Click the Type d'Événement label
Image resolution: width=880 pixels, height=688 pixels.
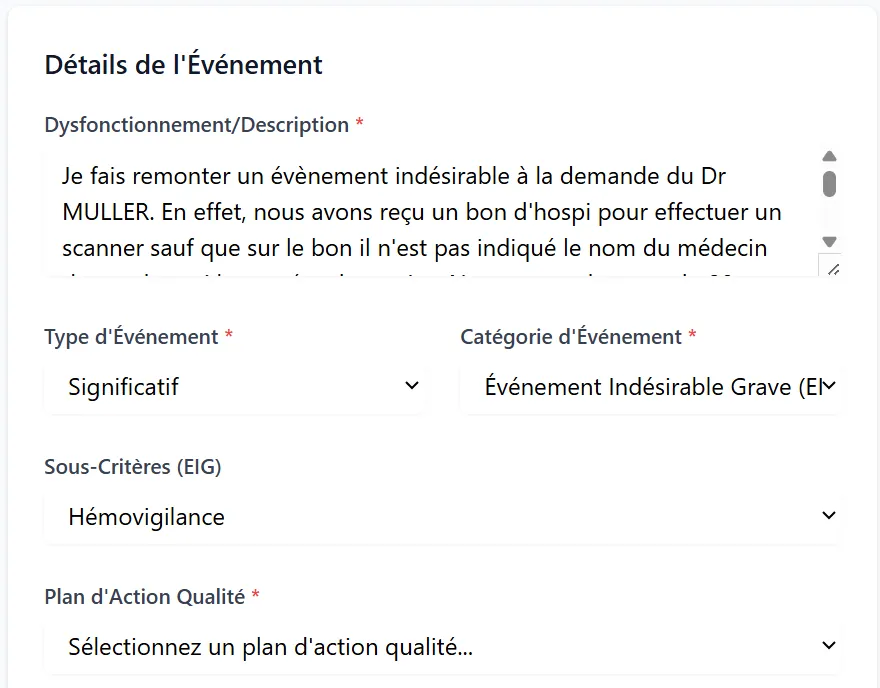point(131,337)
